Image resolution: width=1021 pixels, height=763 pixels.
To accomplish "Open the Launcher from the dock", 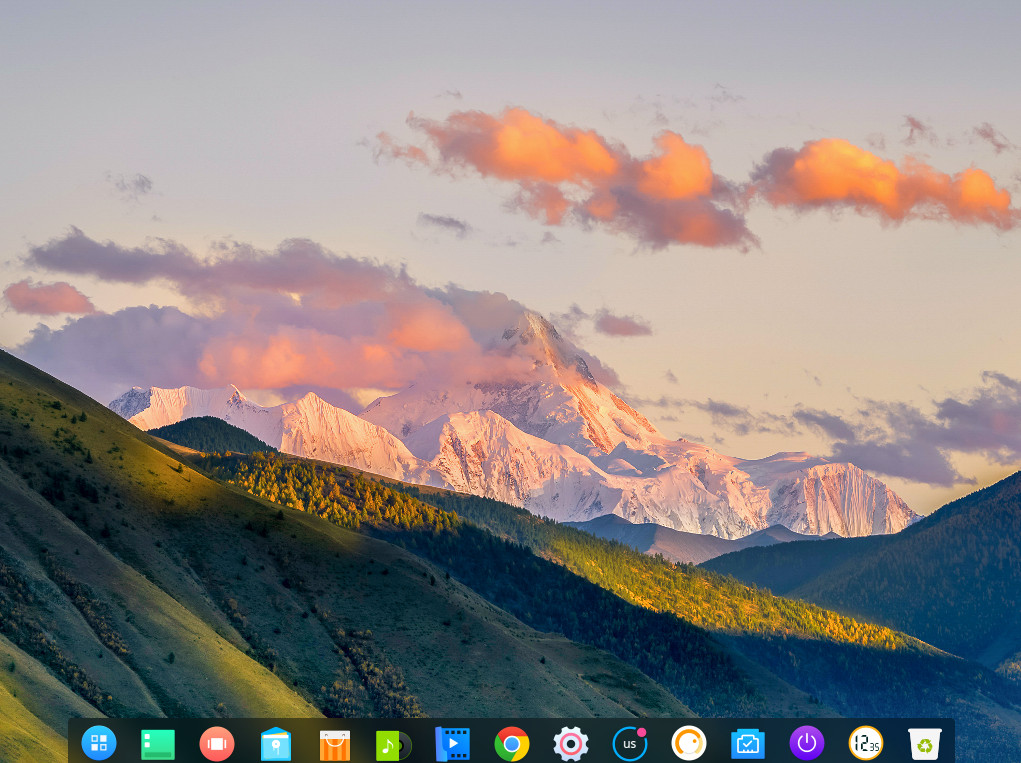I will (x=99, y=743).
